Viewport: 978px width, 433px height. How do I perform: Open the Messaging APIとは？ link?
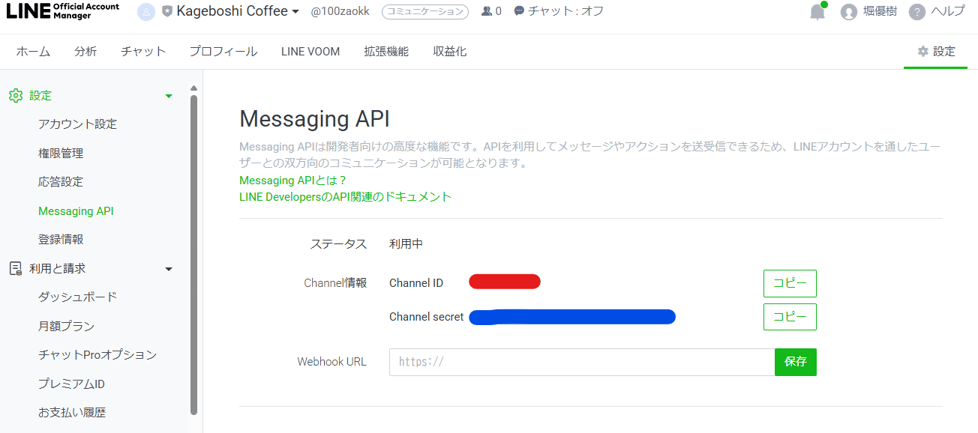(x=293, y=180)
